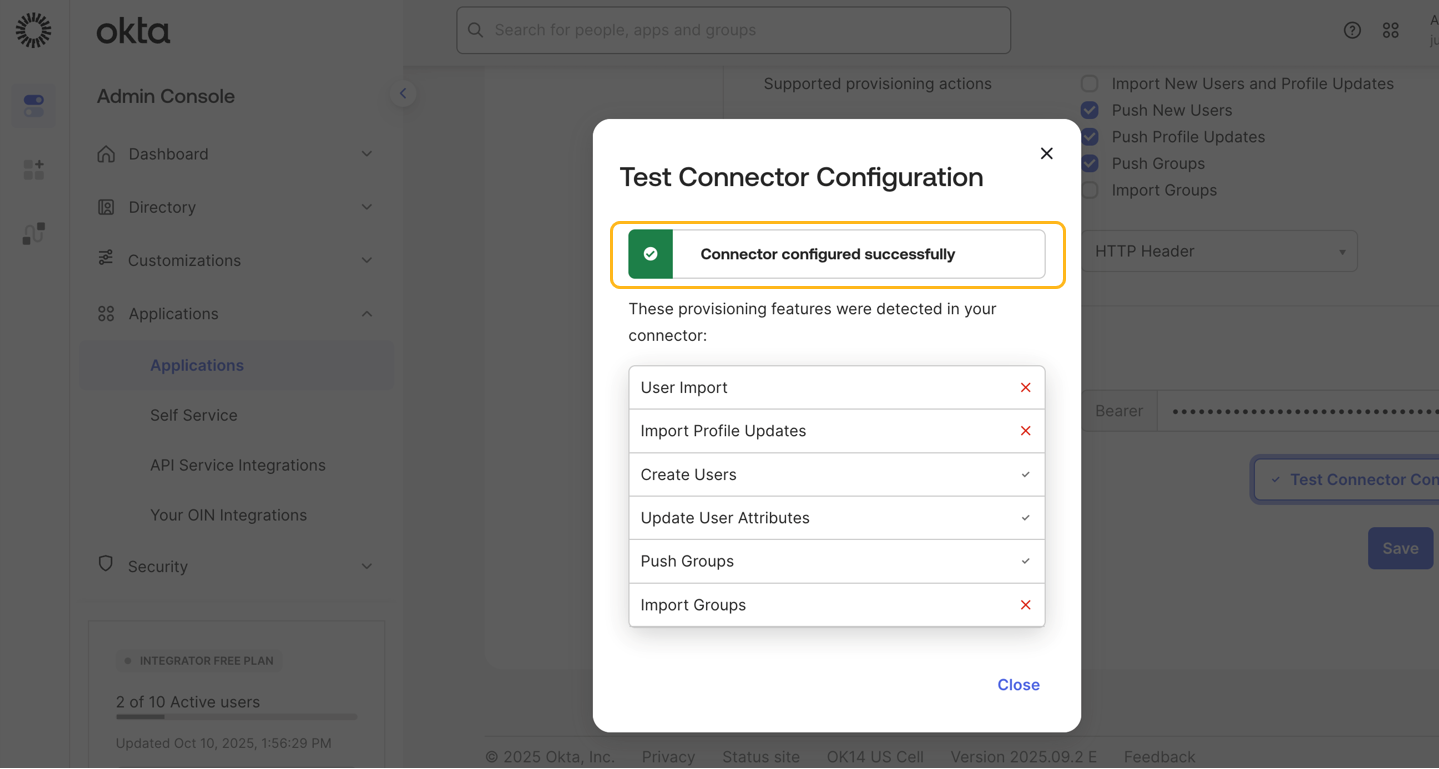Screen dimensions: 1439x769
Task: Open the HTTP Header dropdown
Action: click(1220, 251)
